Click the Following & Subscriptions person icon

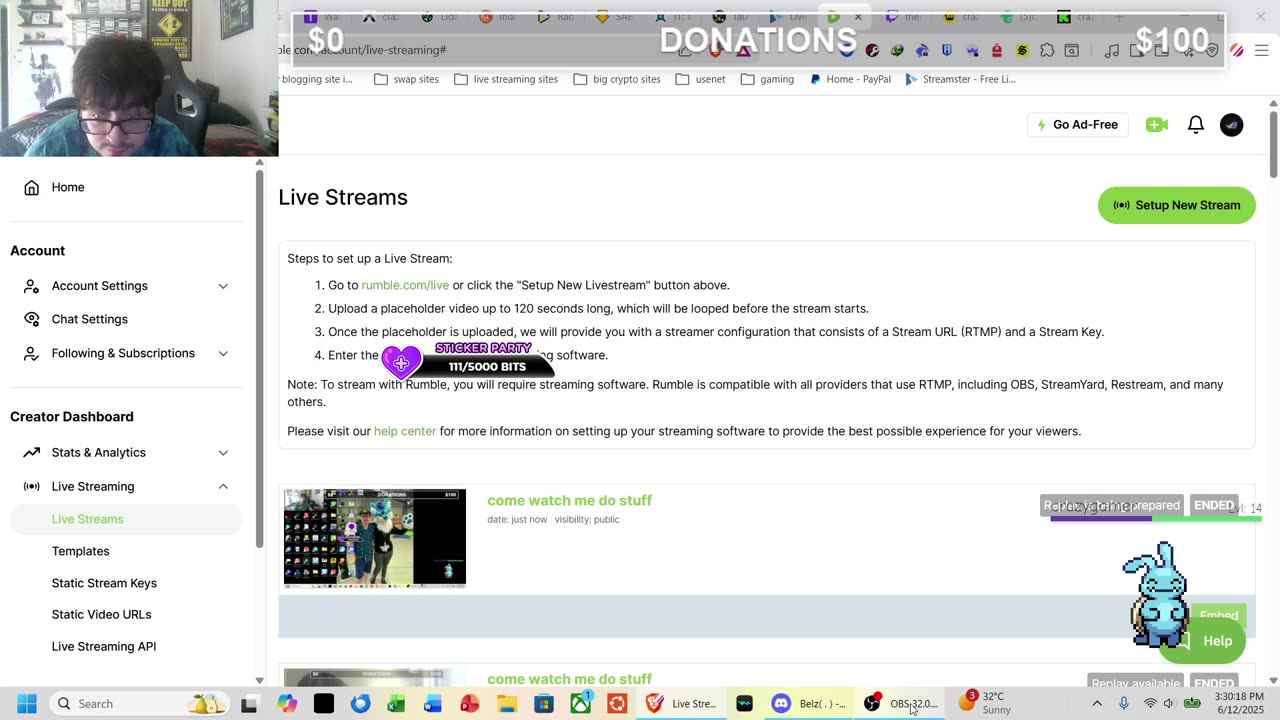coord(32,353)
